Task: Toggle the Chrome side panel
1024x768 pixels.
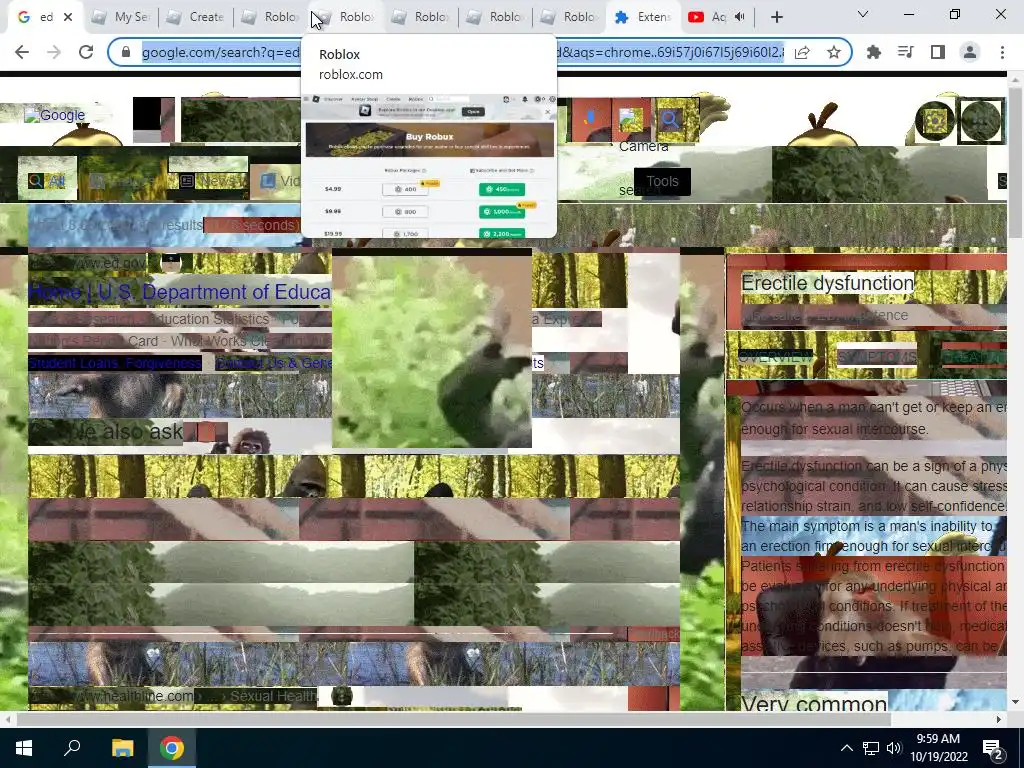Action: coord(938,52)
